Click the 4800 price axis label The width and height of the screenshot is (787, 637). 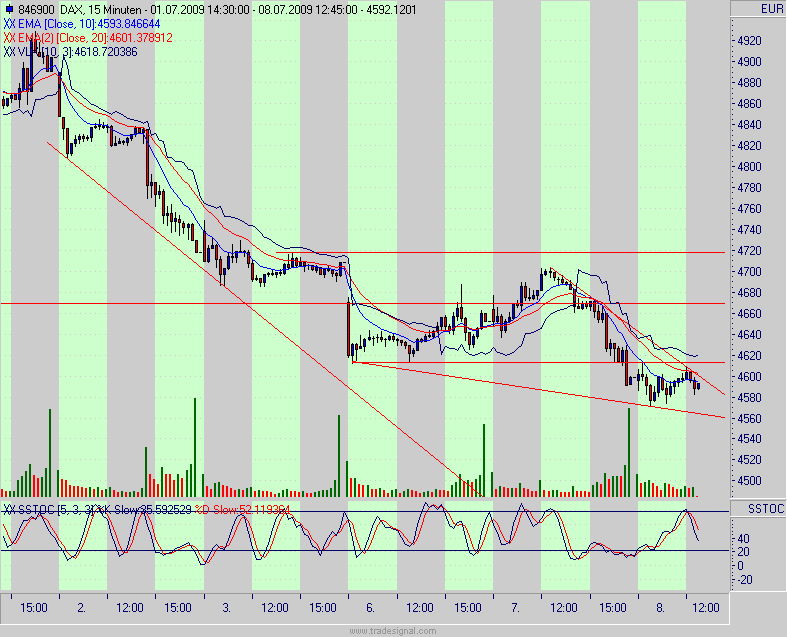(x=749, y=167)
